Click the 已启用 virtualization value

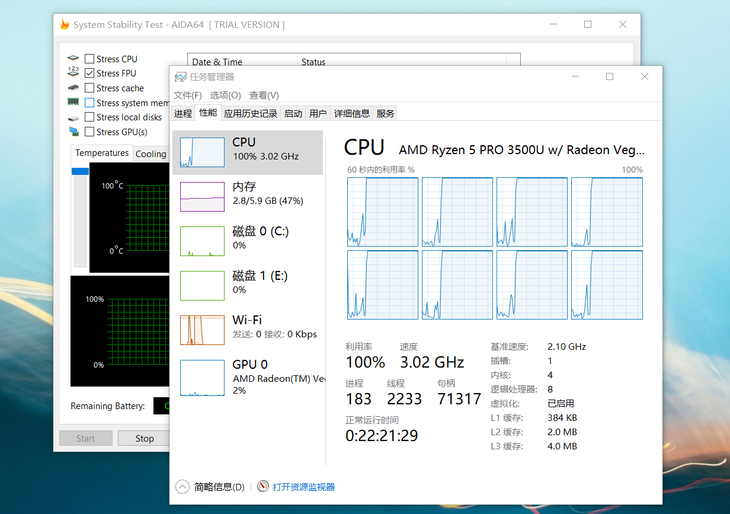coord(561,404)
